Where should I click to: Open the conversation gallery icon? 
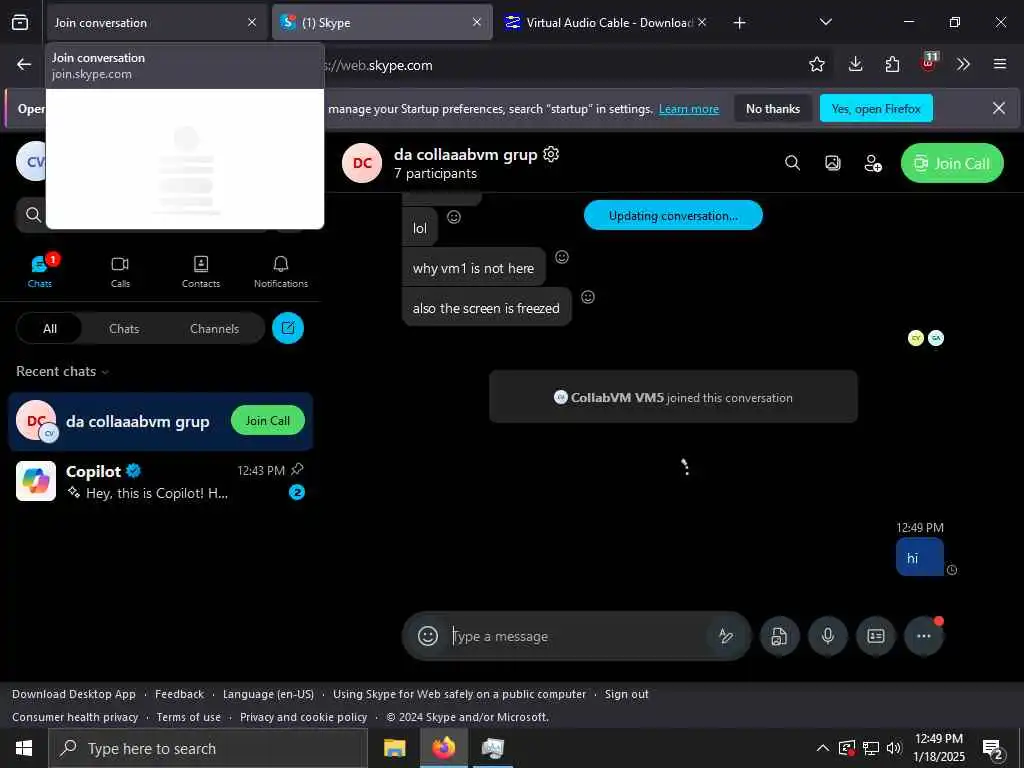click(833, 163)
